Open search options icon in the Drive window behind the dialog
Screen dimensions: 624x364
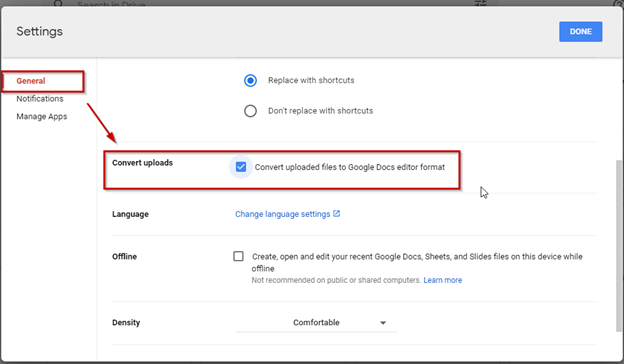pyautogui.click(x=480, y=3)
